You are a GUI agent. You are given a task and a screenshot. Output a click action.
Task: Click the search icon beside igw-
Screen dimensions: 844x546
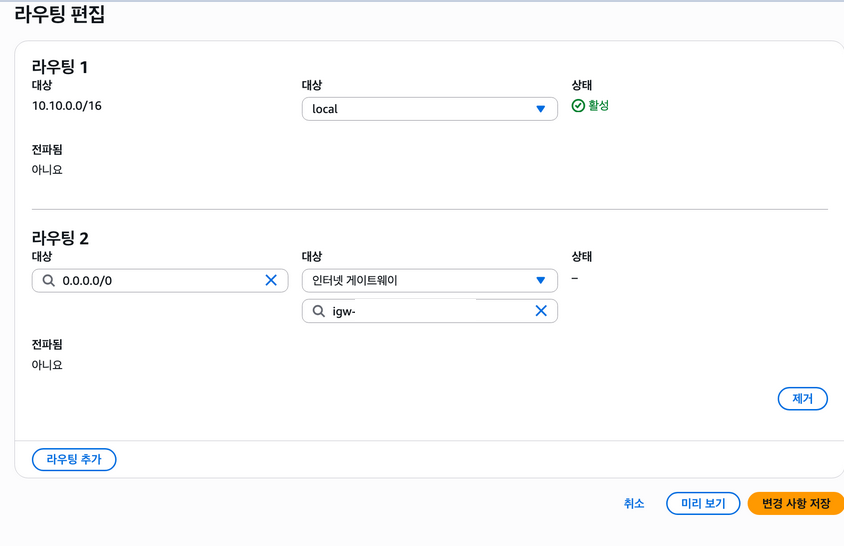(x=318, y=311)
